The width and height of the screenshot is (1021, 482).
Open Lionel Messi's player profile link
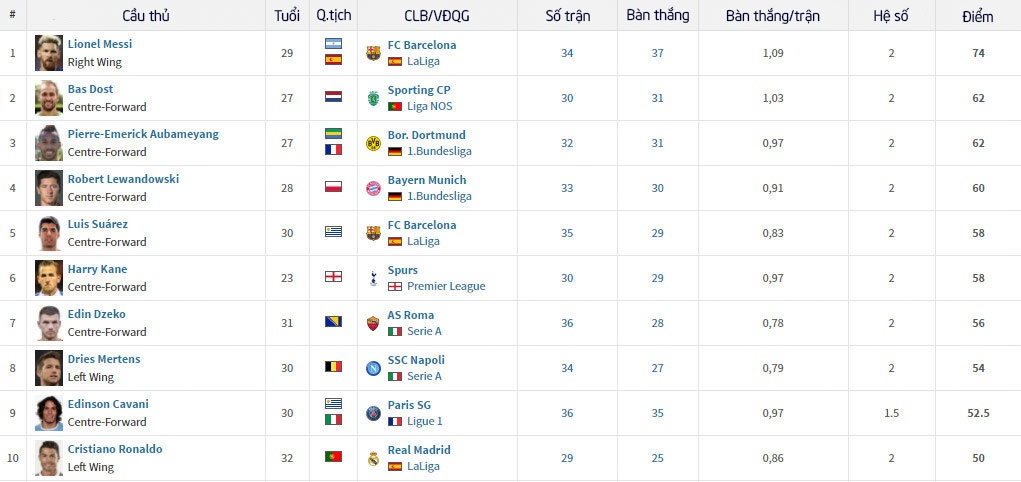(x=100, y=44)
